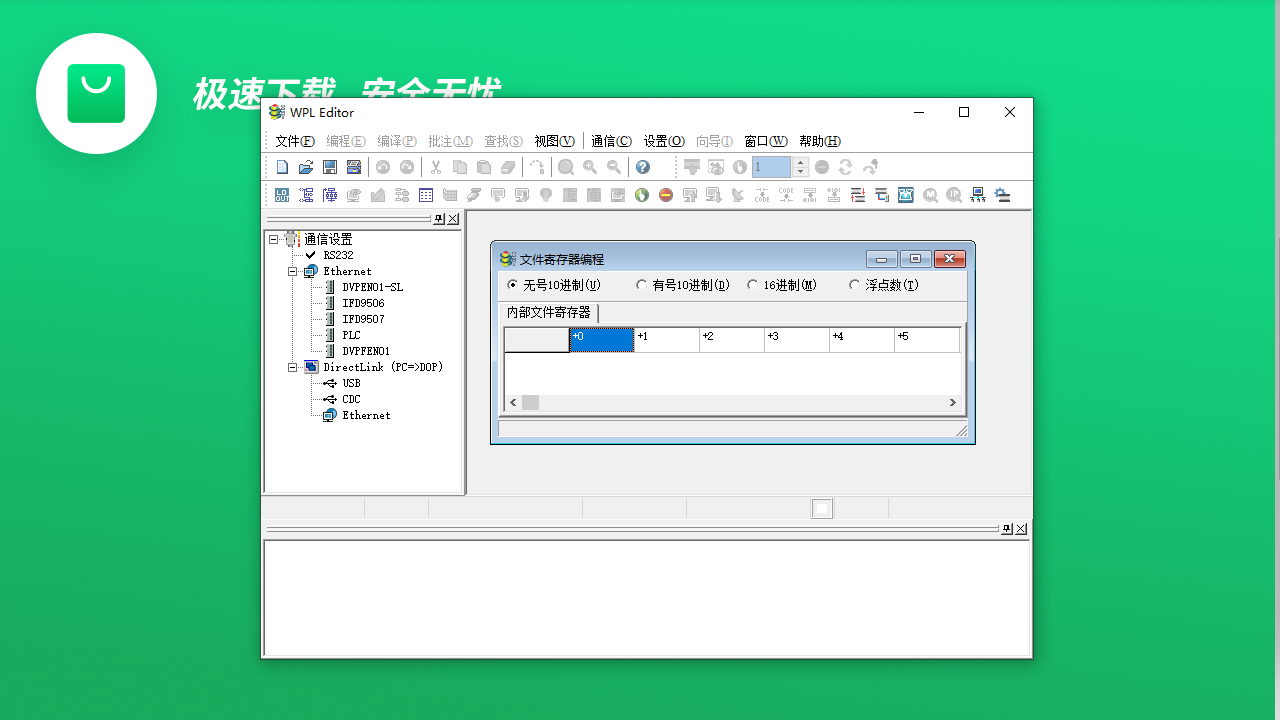Pin the left communication panel
The width and height of the screenshot is (1280, 720).
[438, 219]
